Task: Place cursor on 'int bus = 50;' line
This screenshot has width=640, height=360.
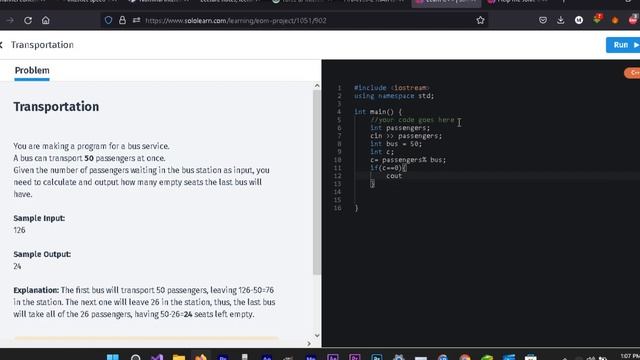Action: [x=396, y=144]
